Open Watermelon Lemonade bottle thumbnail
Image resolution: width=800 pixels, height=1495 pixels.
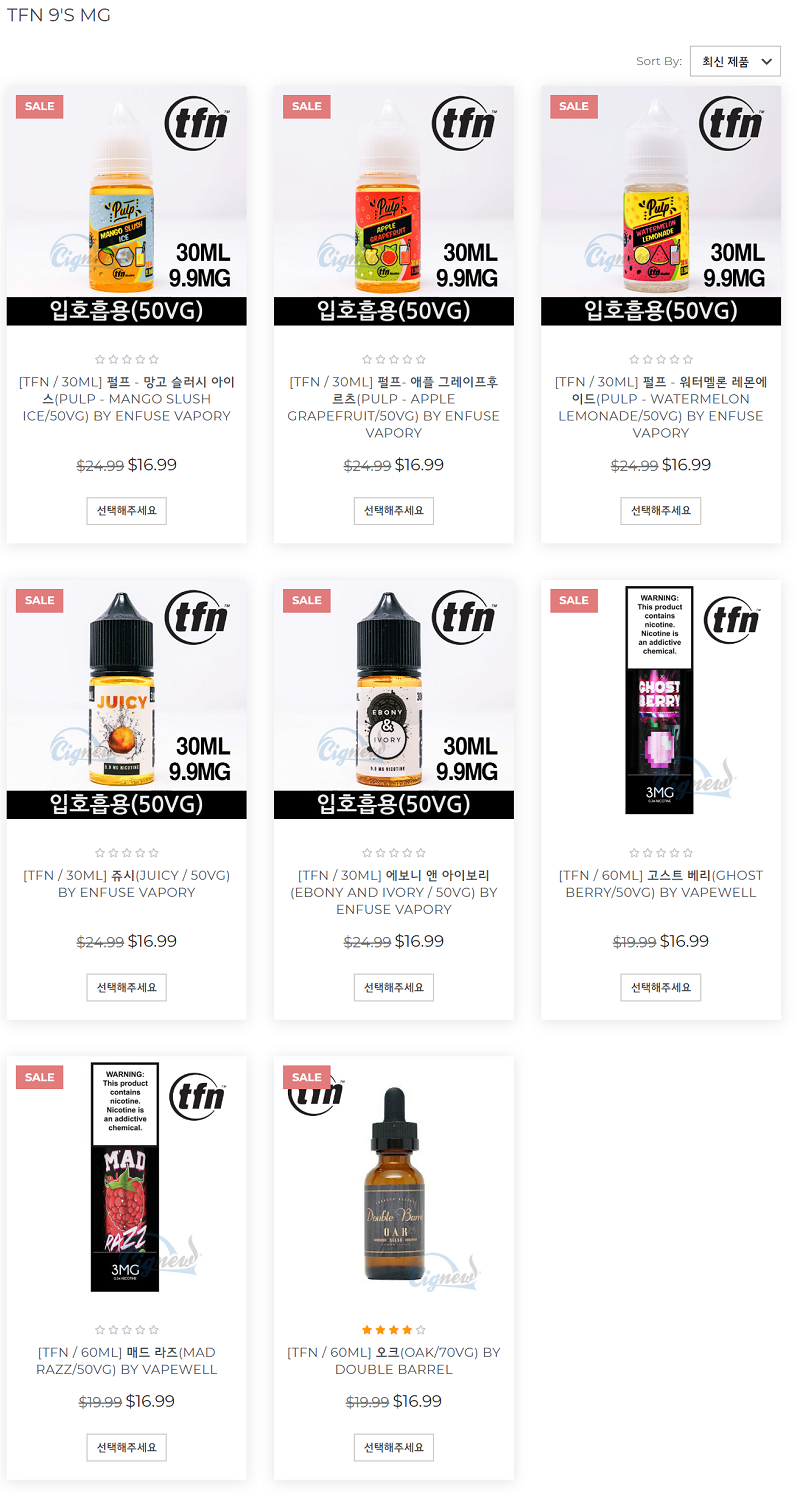661,205
